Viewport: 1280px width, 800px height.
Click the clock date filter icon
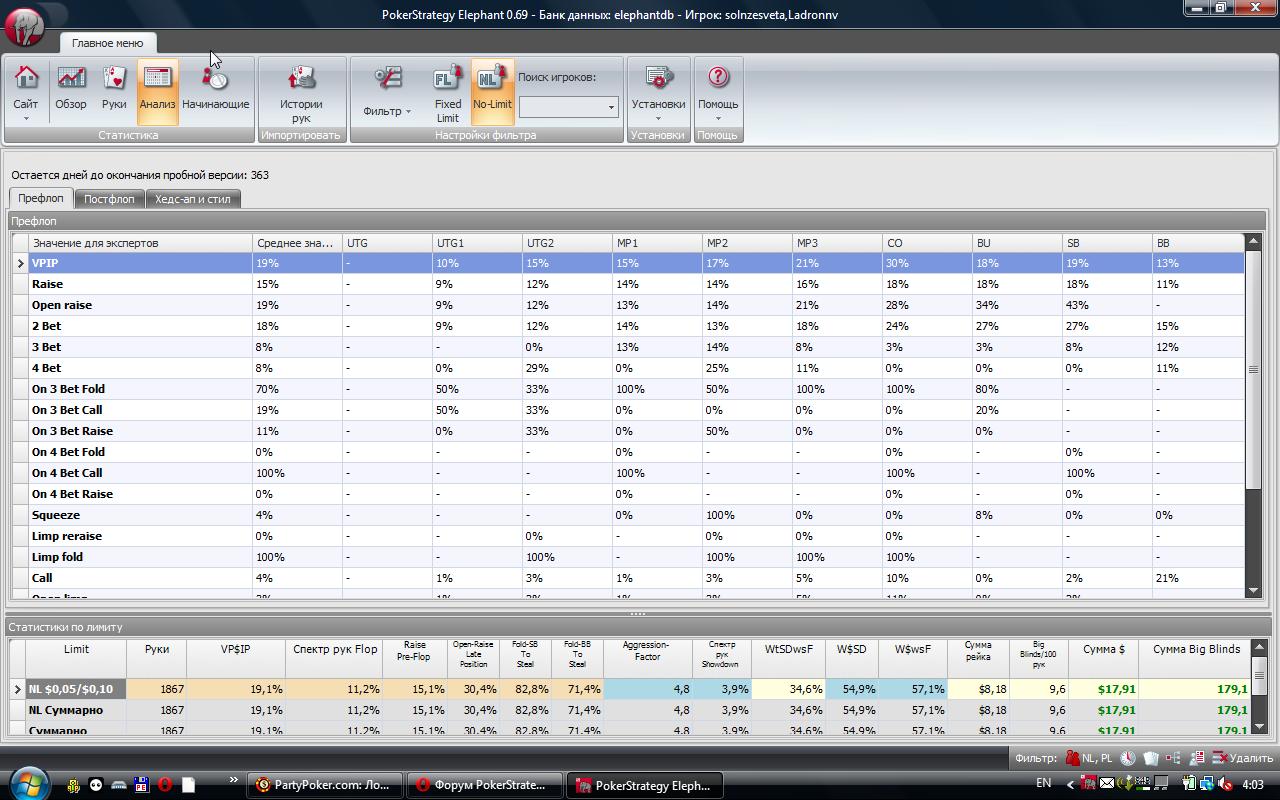[1127, 758]
